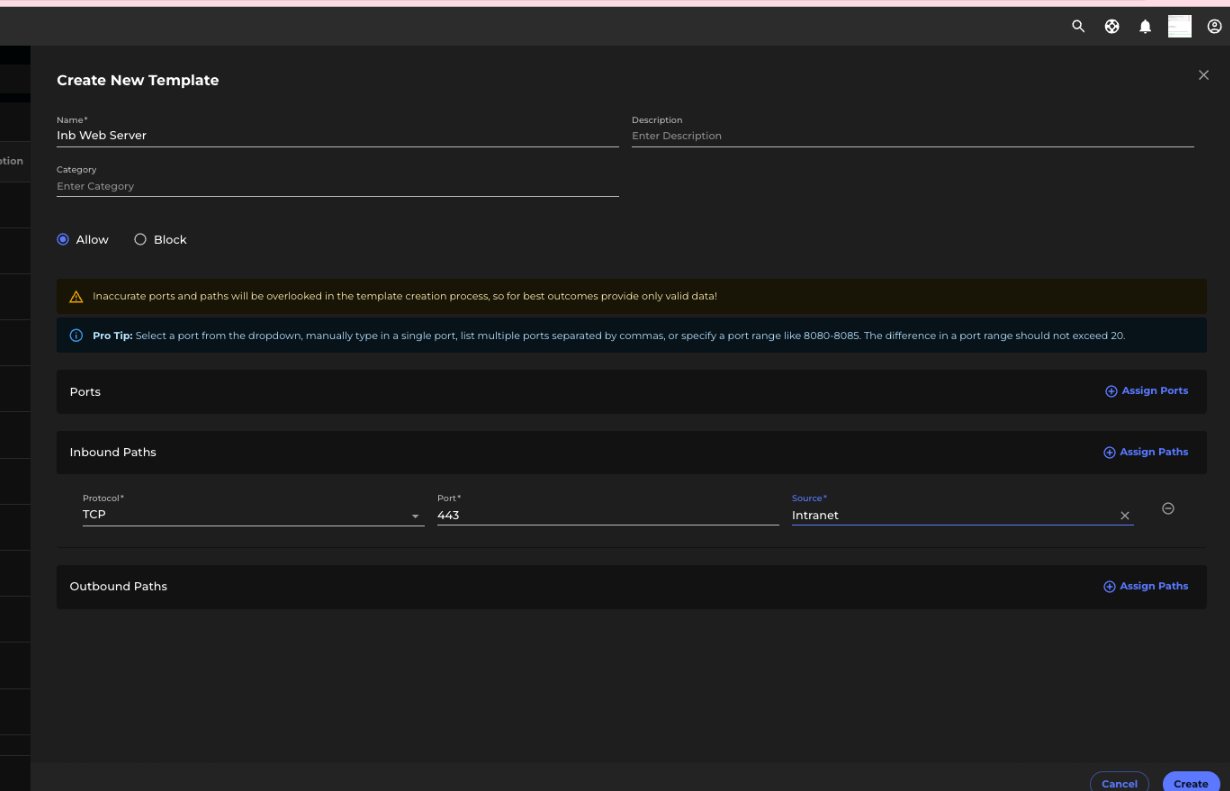Viewport: 1230px width, 791px height.
Task: Select the Block radio button
Action: 141,240
